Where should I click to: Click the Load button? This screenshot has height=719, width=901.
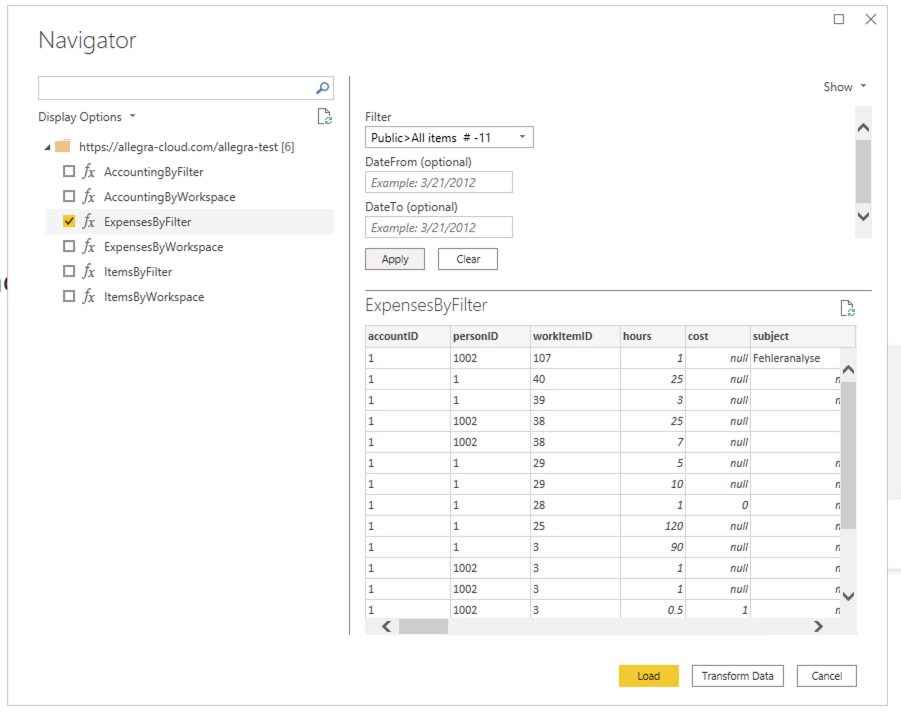[x=648, y=676]
